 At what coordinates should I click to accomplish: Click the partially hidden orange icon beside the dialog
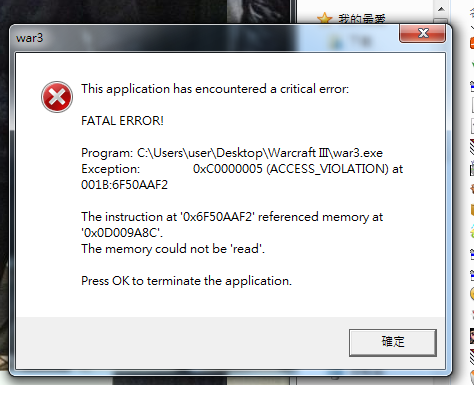tap(472, 43)
